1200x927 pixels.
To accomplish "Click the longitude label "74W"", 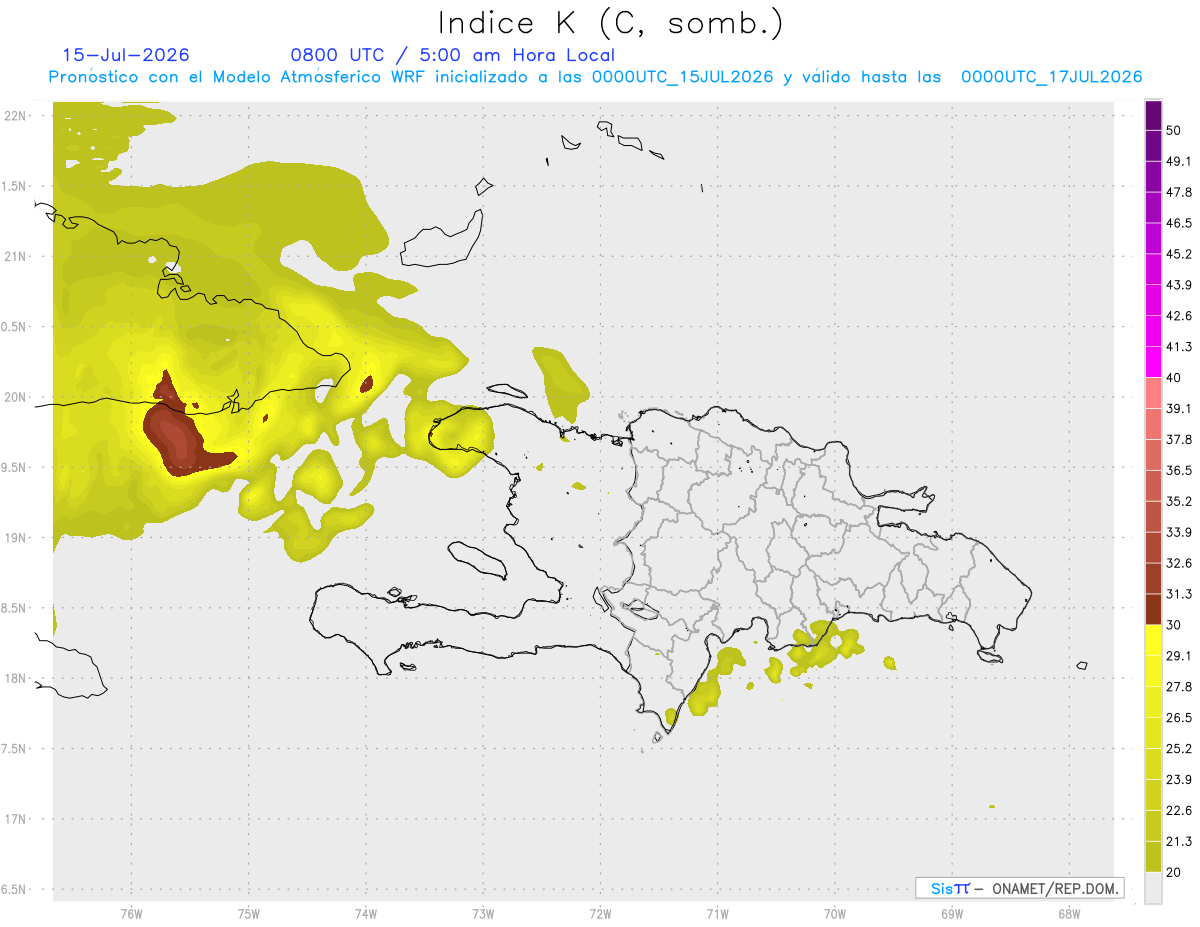I will click(365, 914).
